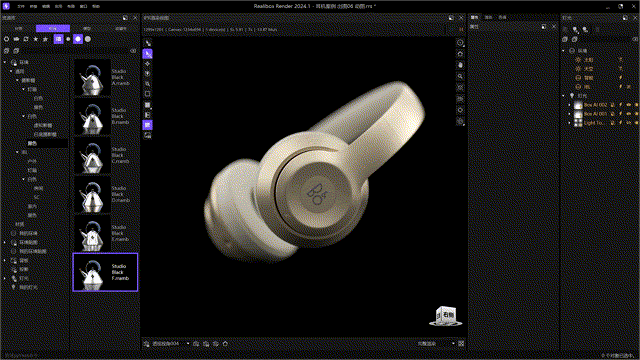Click the bottom icon of viewport right toolbar
This screenshot has width=640, height=360.
[x=460, y=121]
